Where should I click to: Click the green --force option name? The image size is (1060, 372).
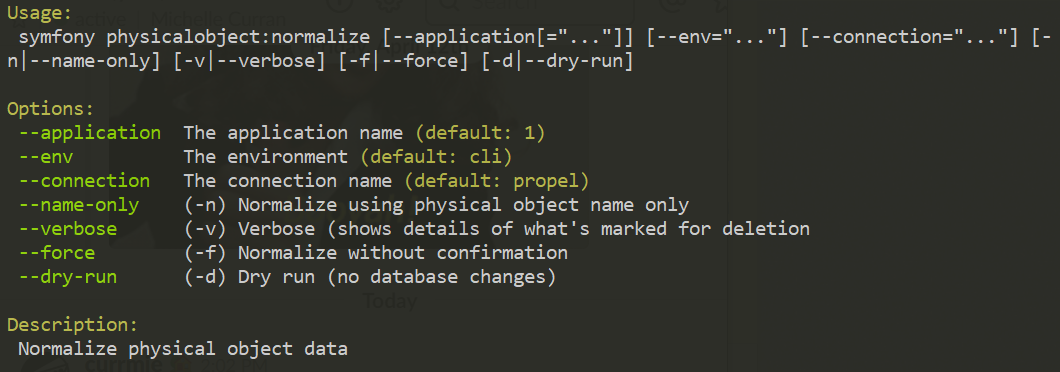[x=57, y=253]
